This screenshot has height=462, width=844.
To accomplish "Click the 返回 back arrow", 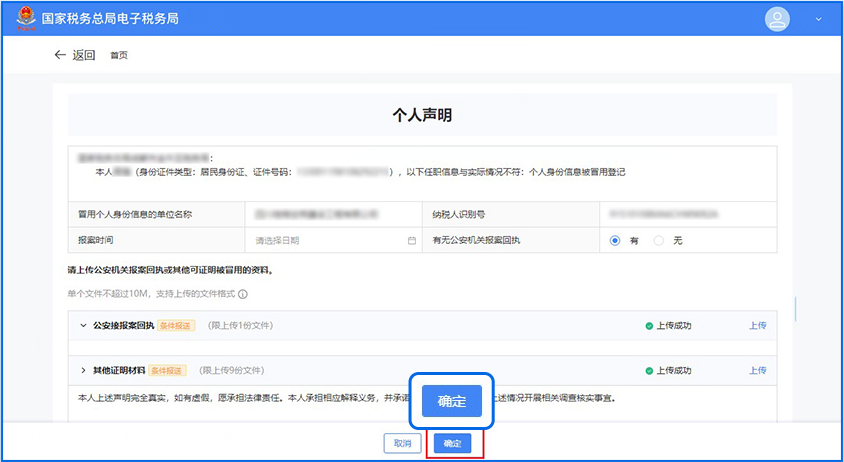I will 60,55.
